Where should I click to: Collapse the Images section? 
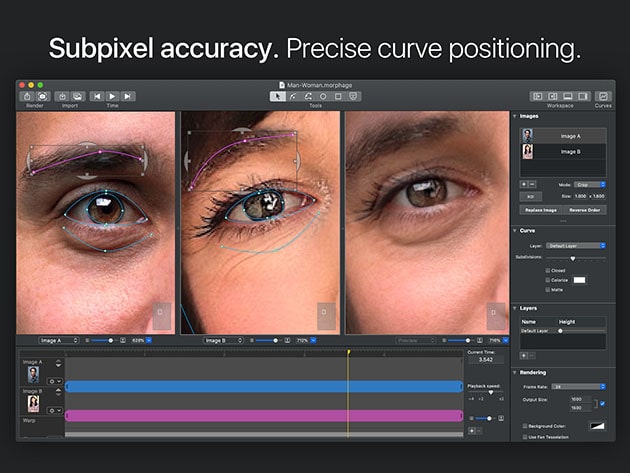point(515,116)
